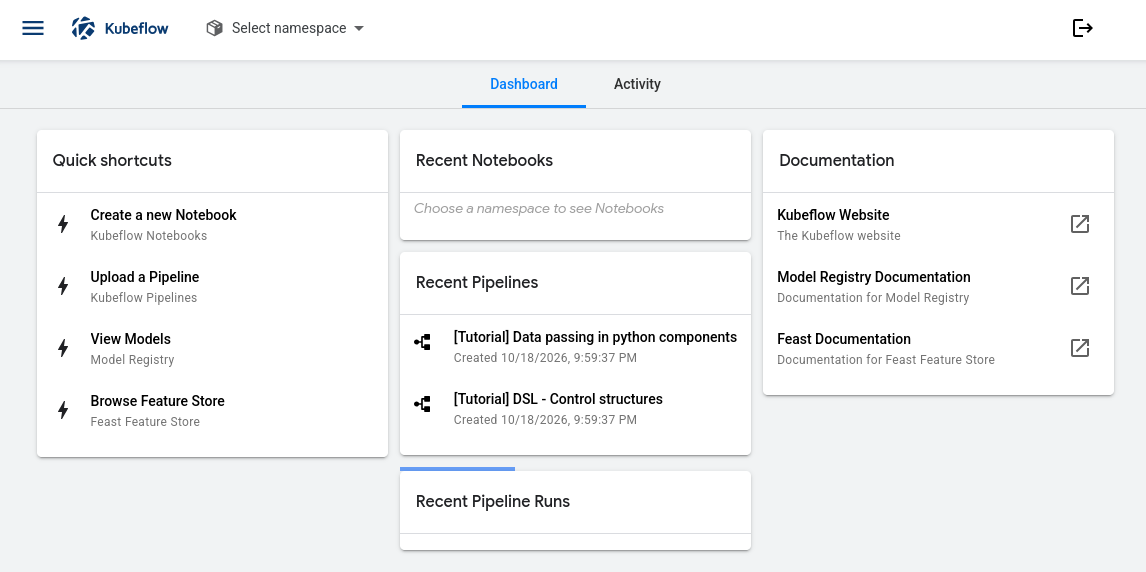
Task: Click external link icon for Model Registry Documentation
Action: [x=1079, y=286]
